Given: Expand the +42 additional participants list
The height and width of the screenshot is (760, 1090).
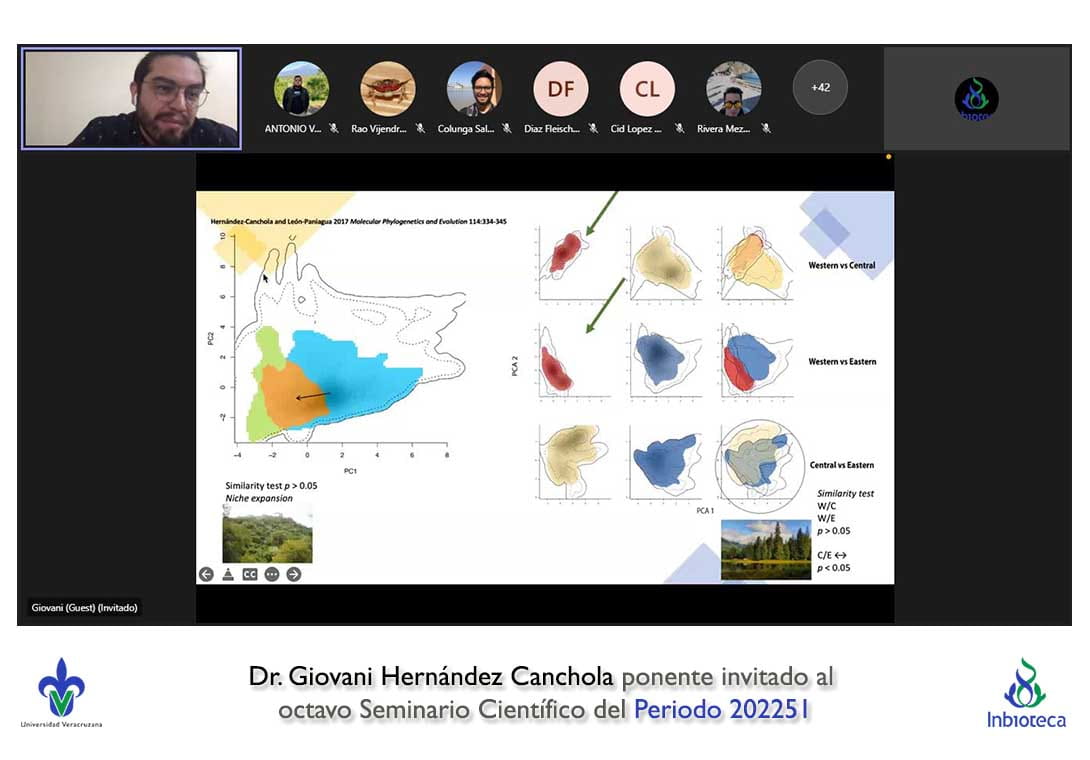Looking at the screenshot, I should click(x=820, y=88).
